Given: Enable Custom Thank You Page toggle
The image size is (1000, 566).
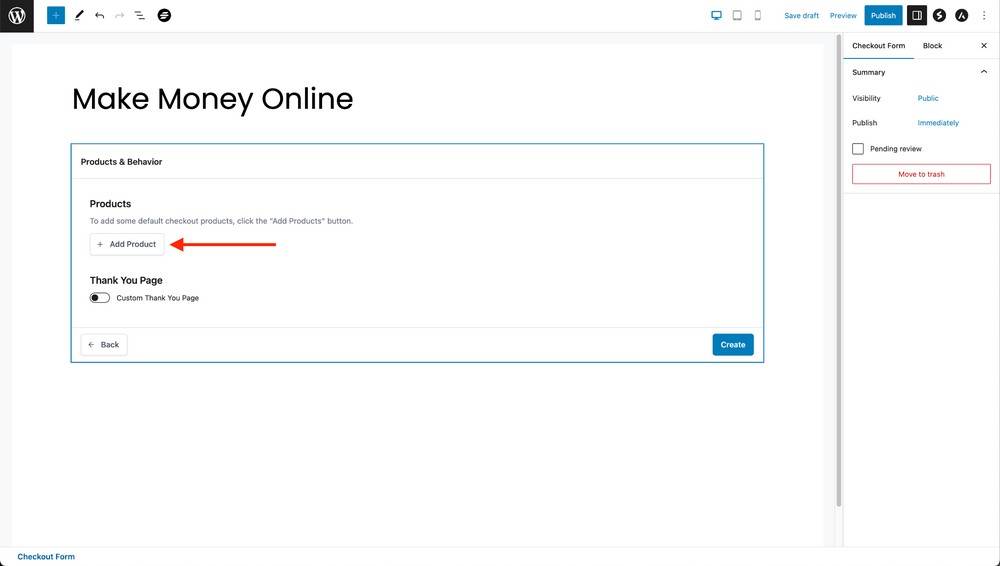Looking at the screenshot, I should point(100,298).
